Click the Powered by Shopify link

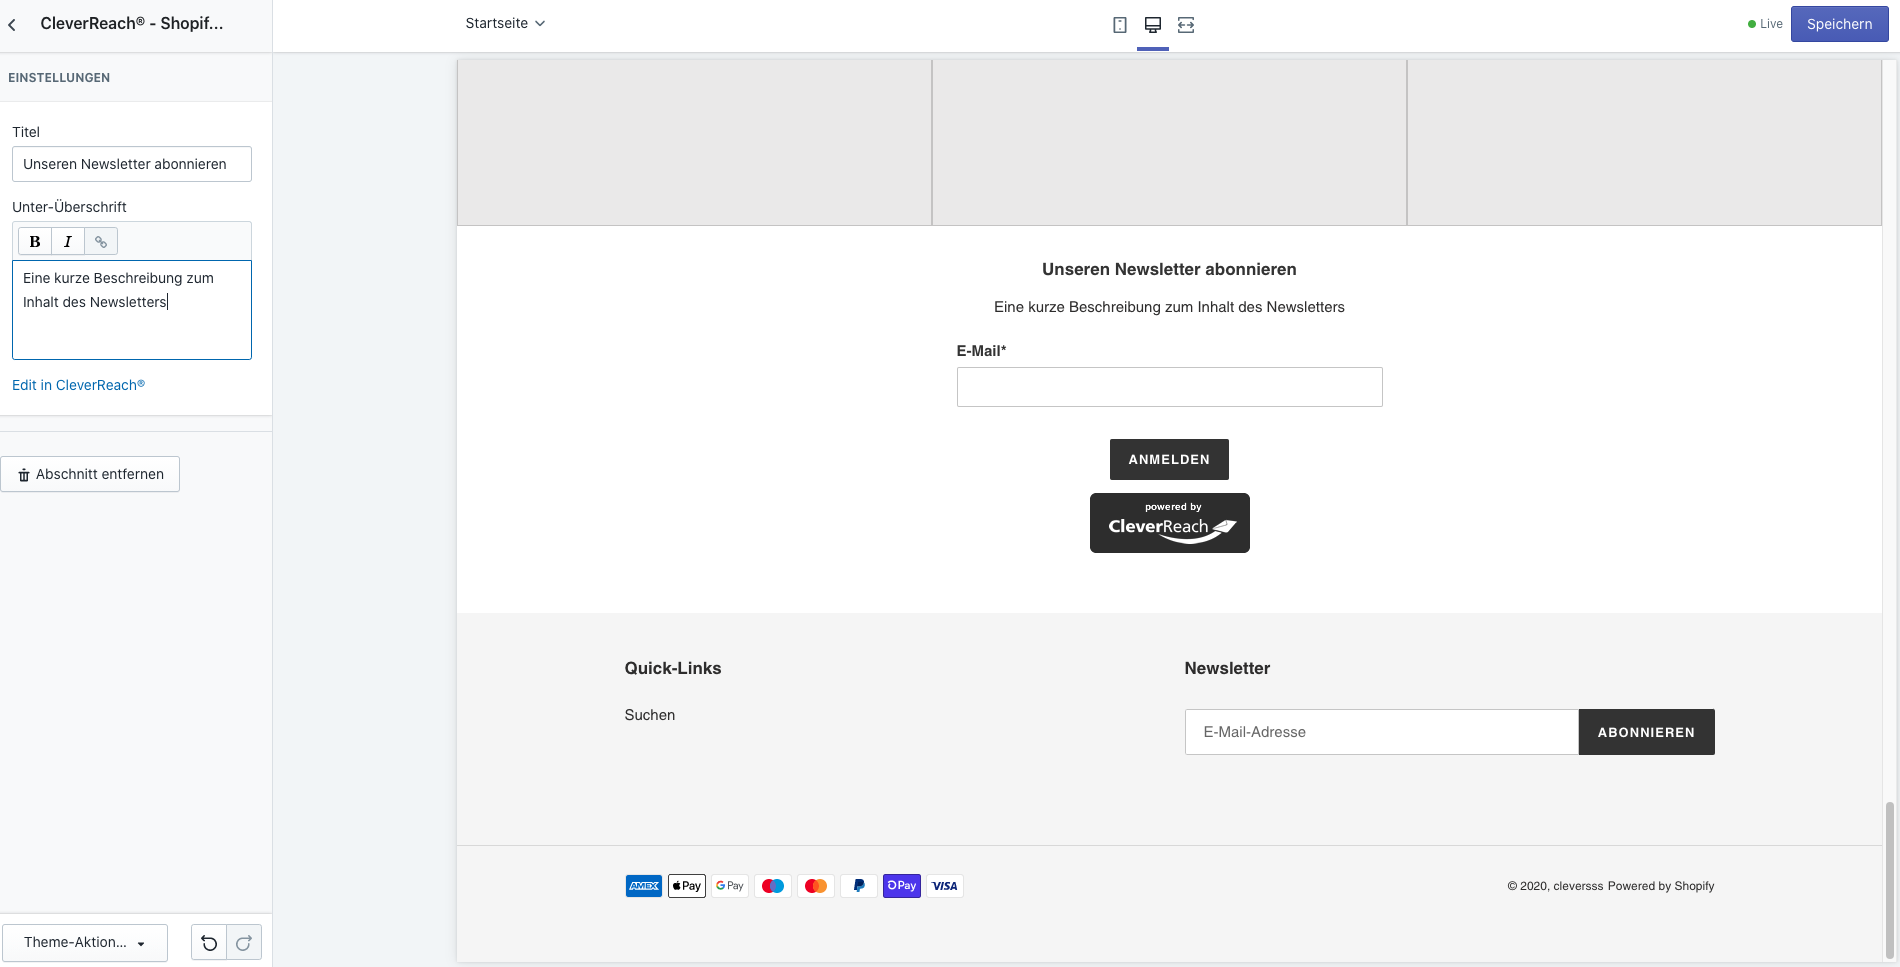point(1661,886)
